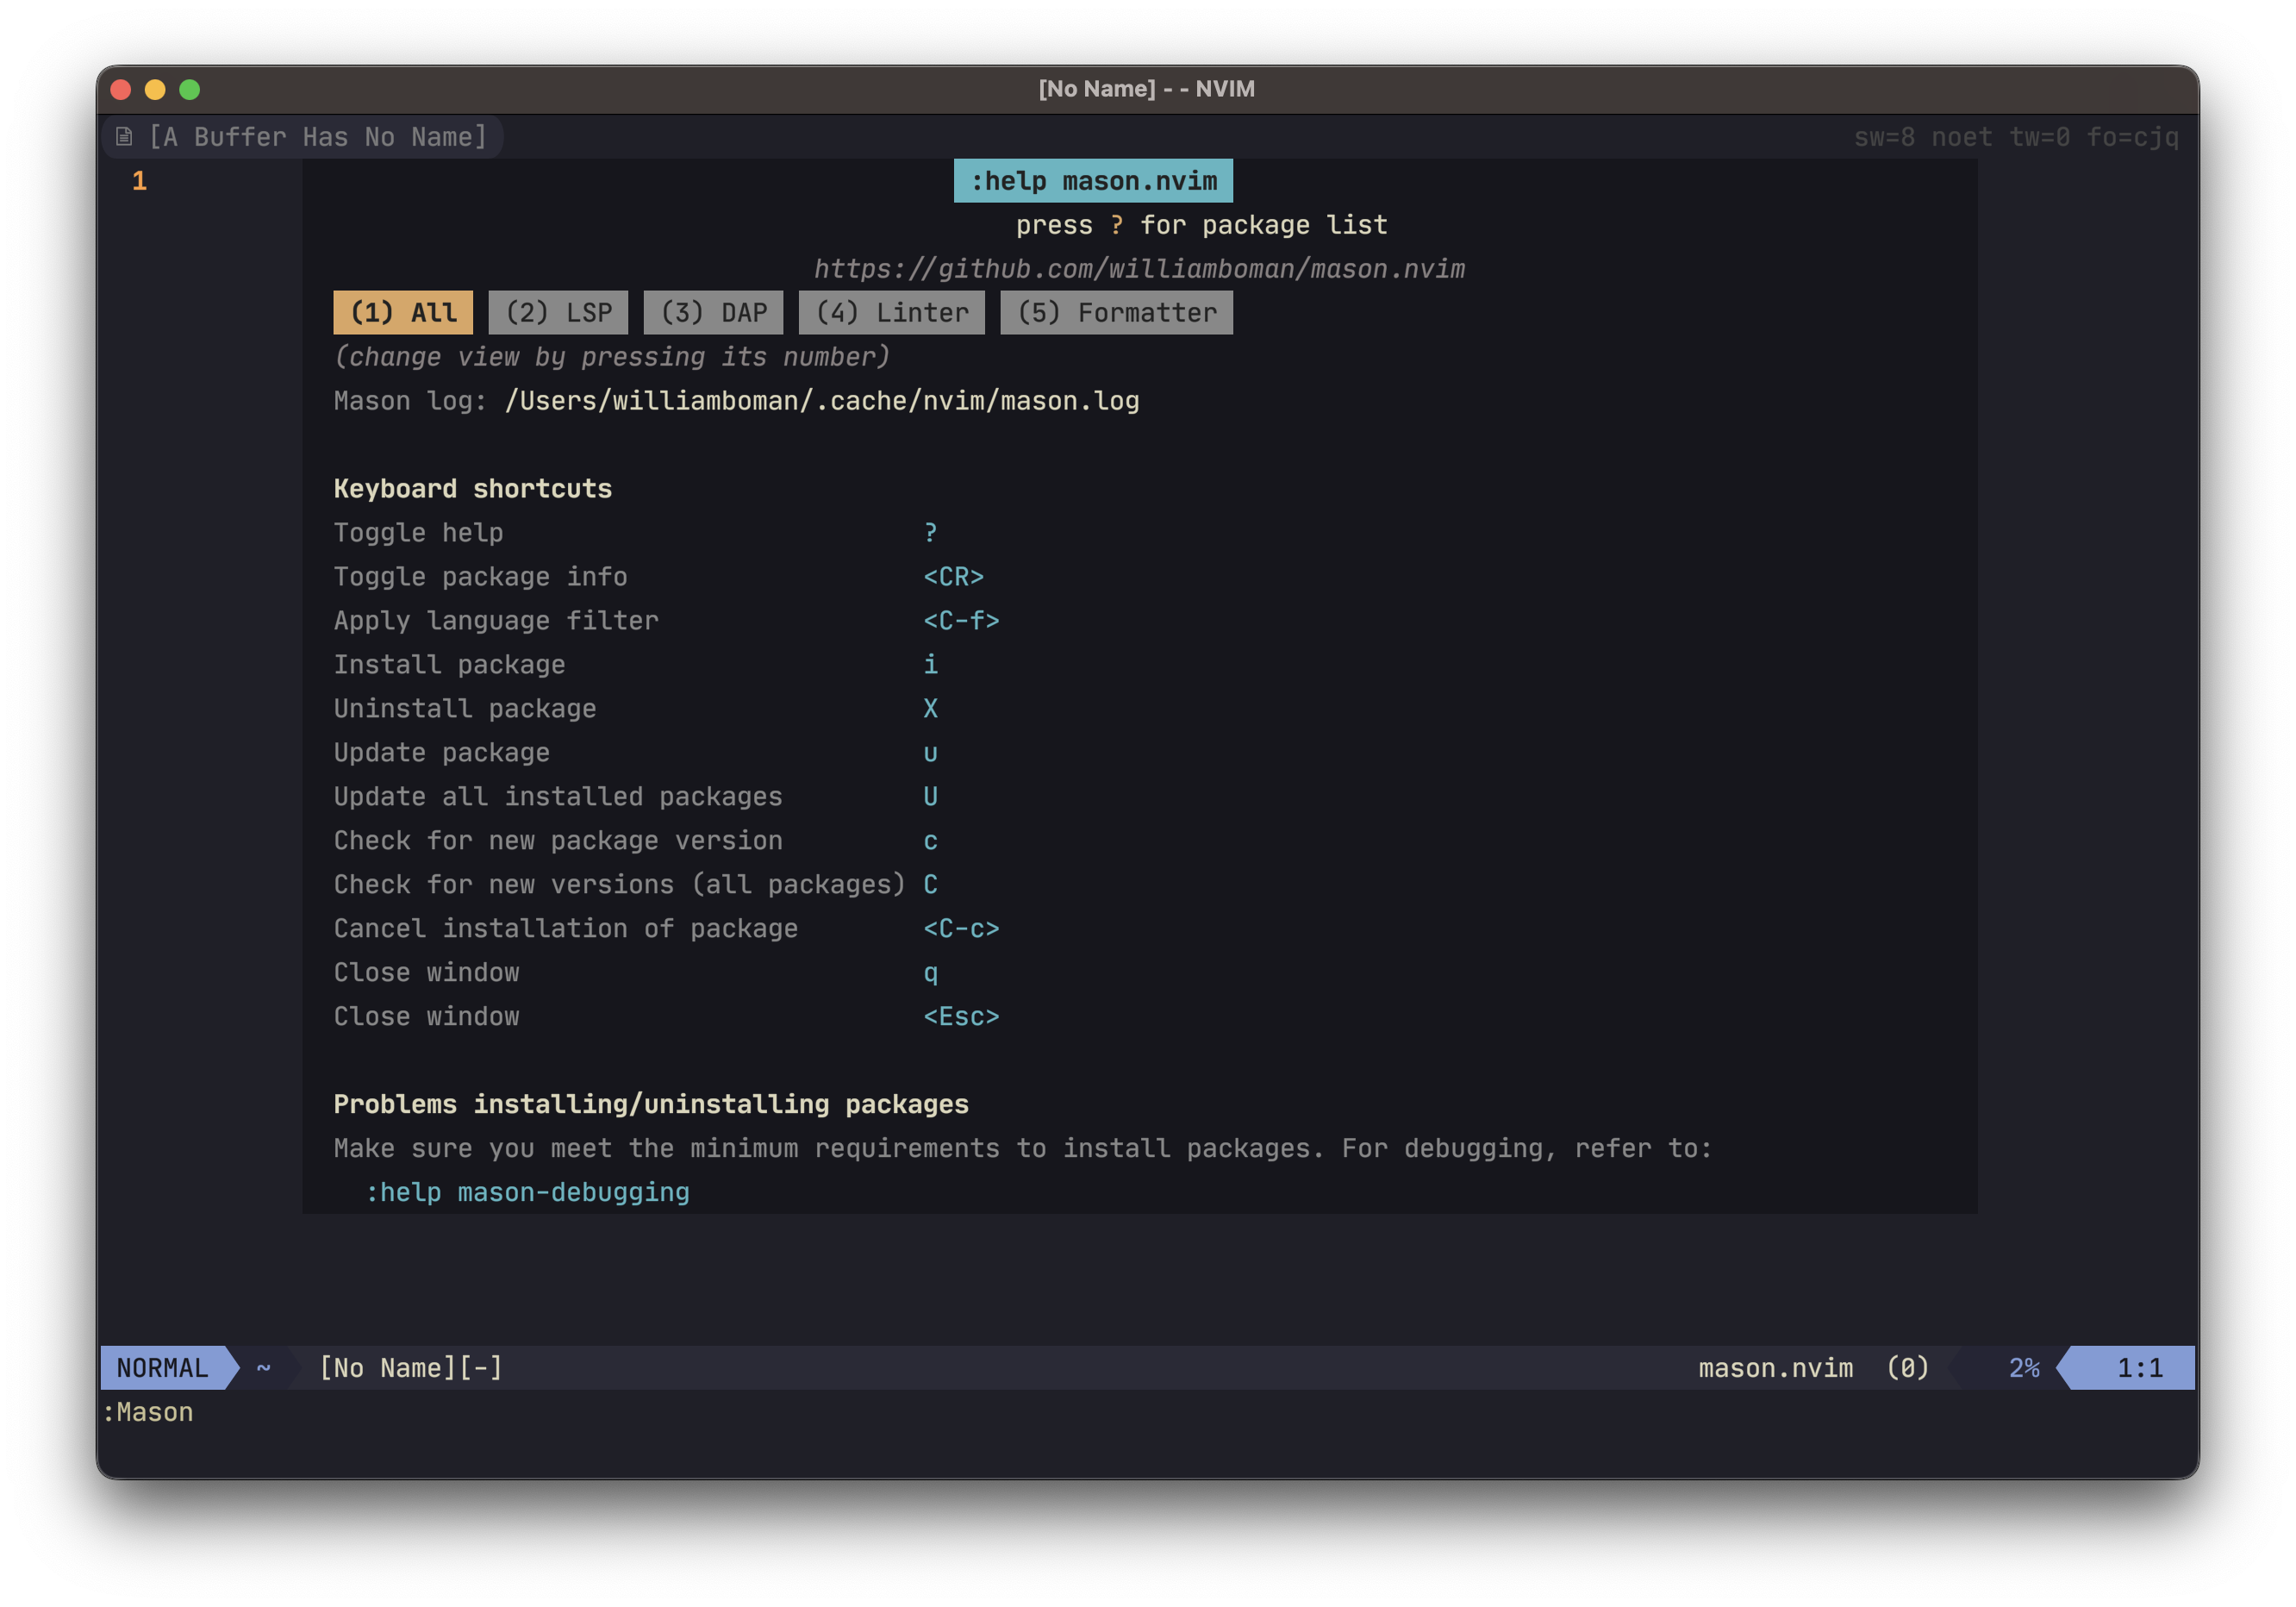Close the NVIM window with red button
The image size is (2296, 1607).
pyautogui.click(x=121, y=90)
